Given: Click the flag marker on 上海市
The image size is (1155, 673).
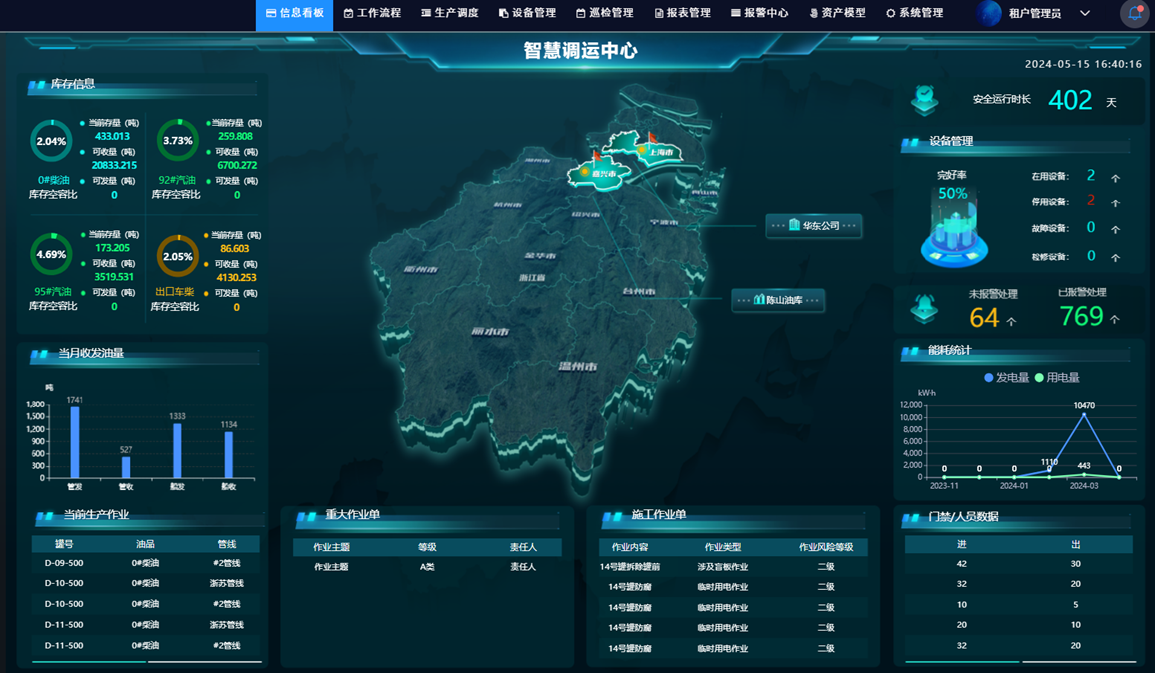Looking at the screenshot, I should click(x=651, y=138).
